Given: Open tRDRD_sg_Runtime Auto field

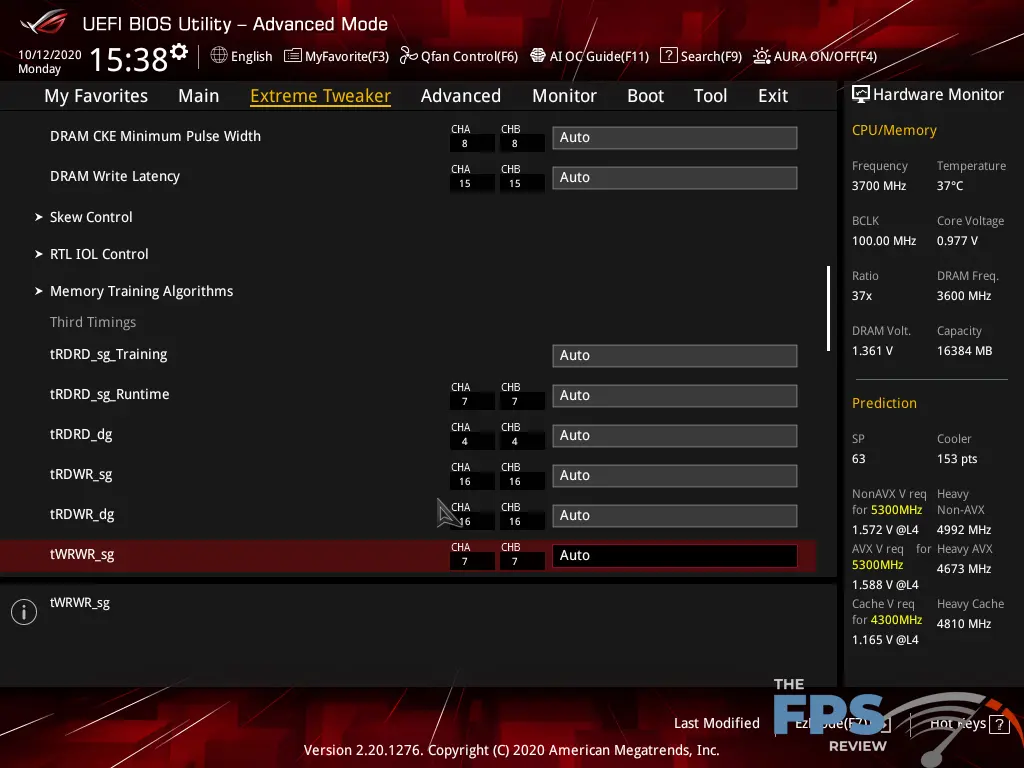Looking at the screenshot, I should (675, 395).
